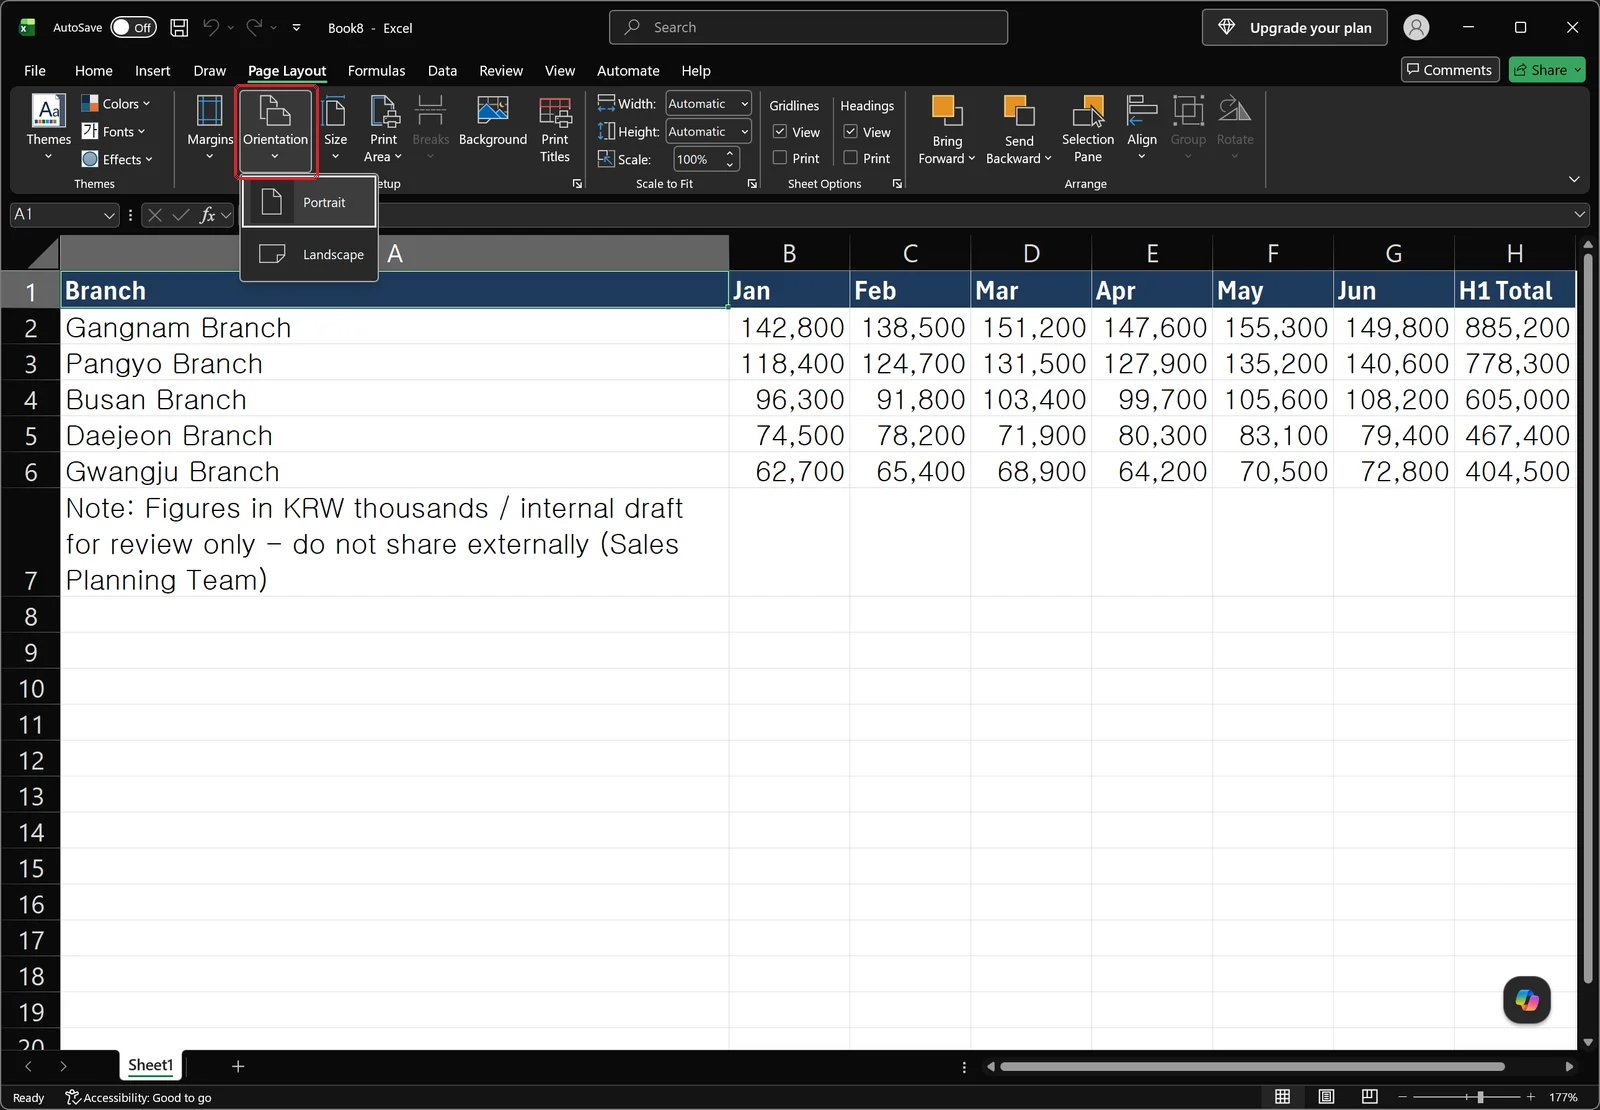Switch to the Formulas tab
1600x1110 pixels.
point(376,71)
